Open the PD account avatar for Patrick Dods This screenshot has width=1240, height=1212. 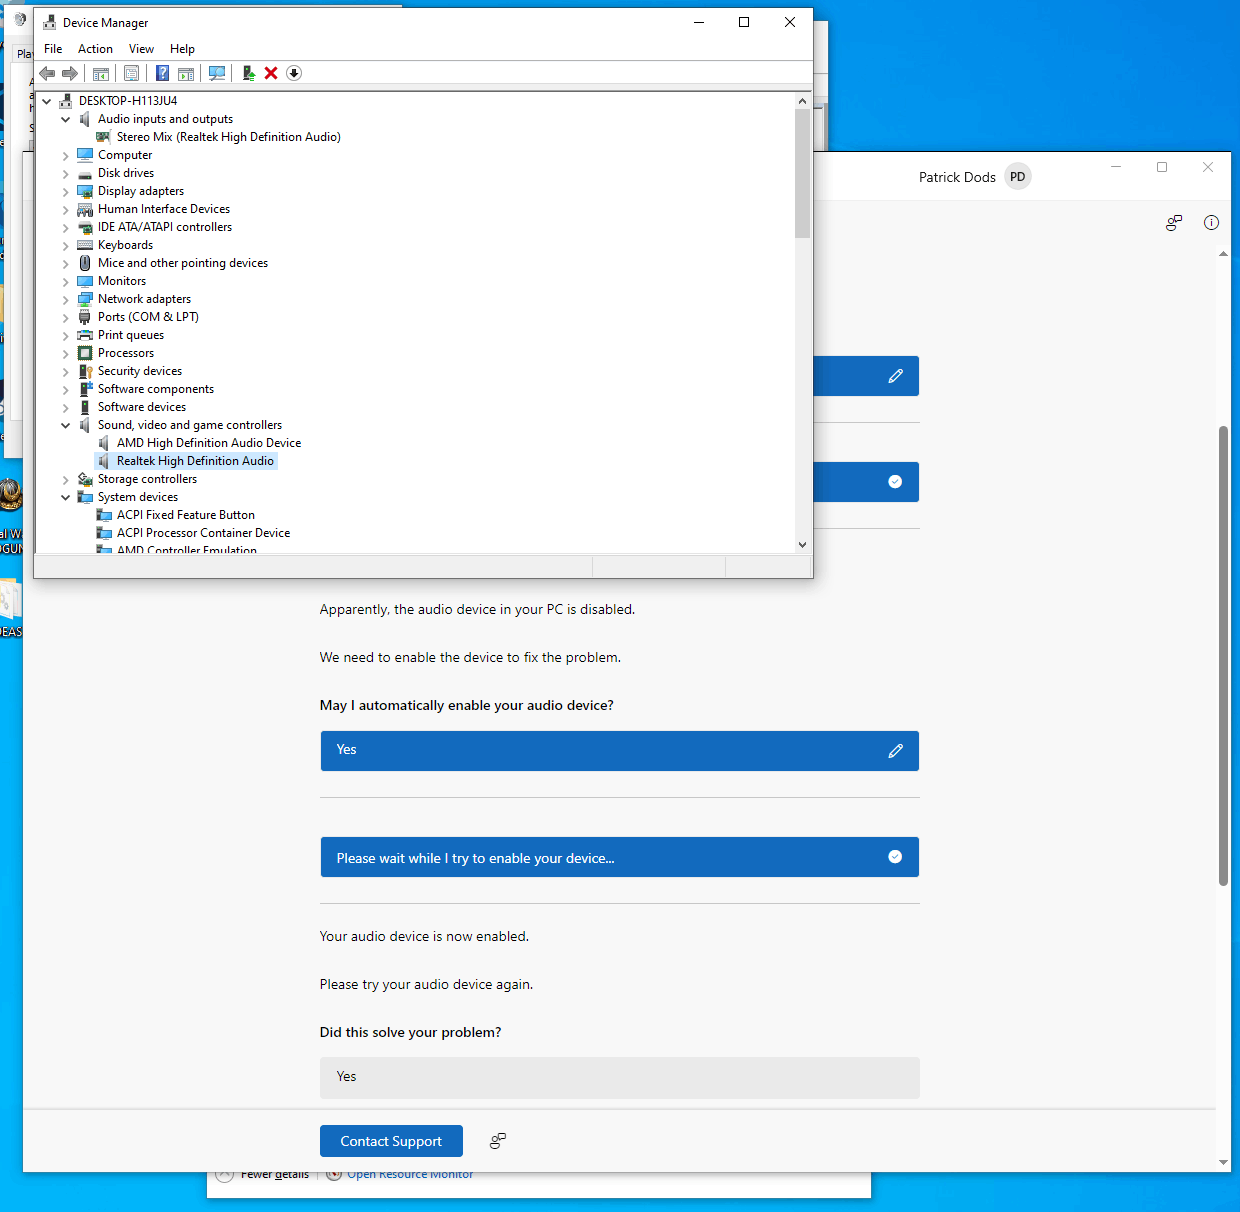[1017, 177]
